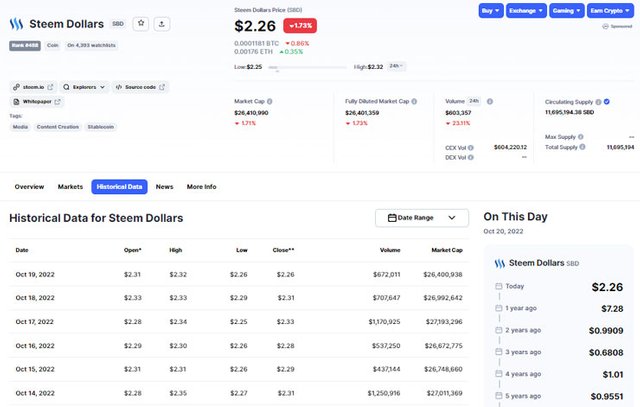
Task: Switch to the Overview tab
Action: click(x=29, y=187)
